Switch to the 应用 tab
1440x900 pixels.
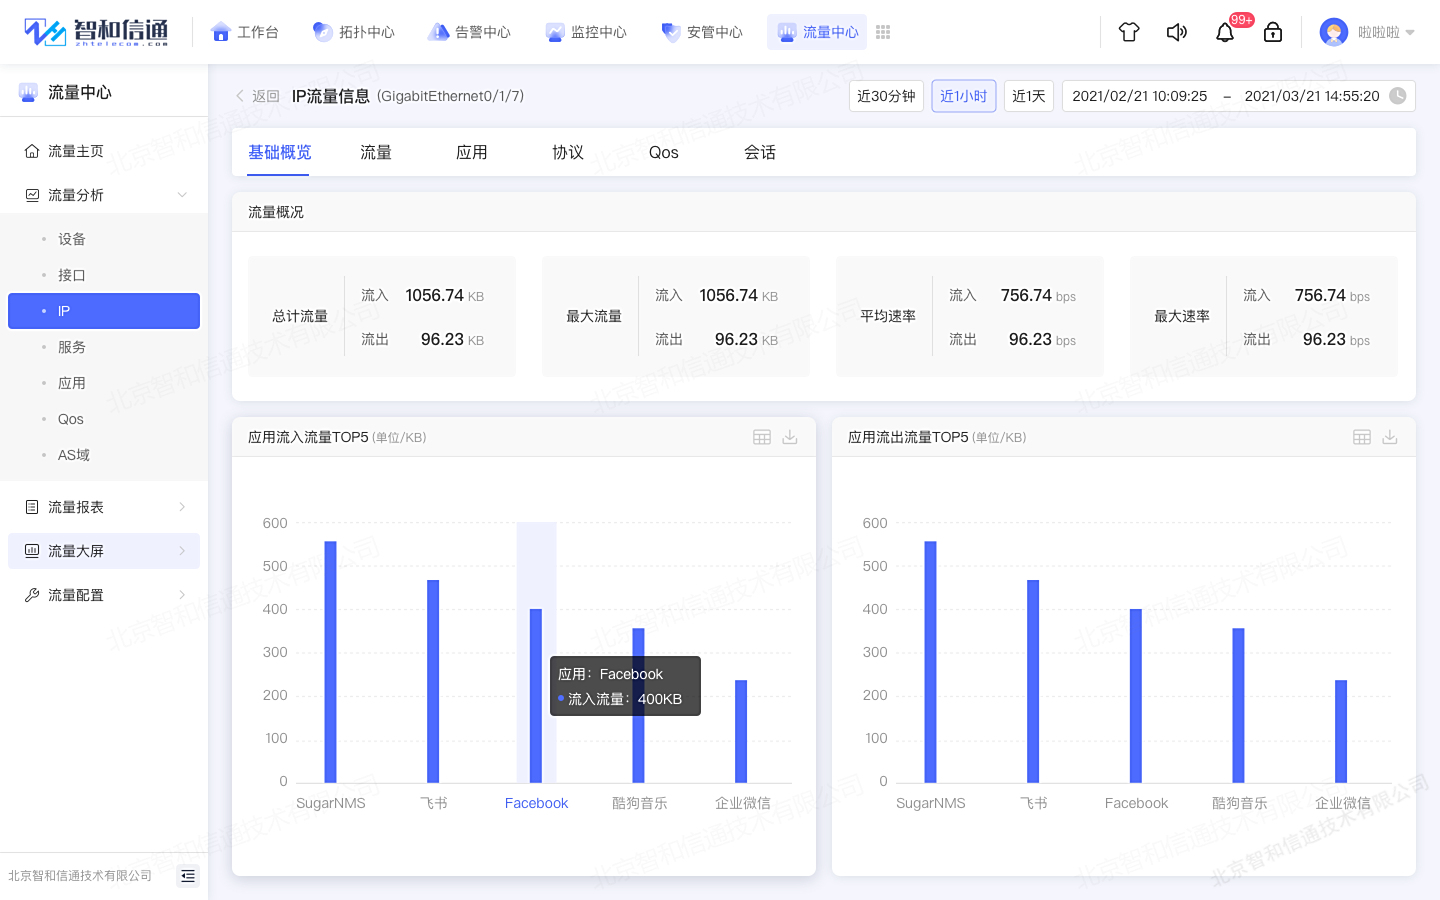[x=472, y=152]
